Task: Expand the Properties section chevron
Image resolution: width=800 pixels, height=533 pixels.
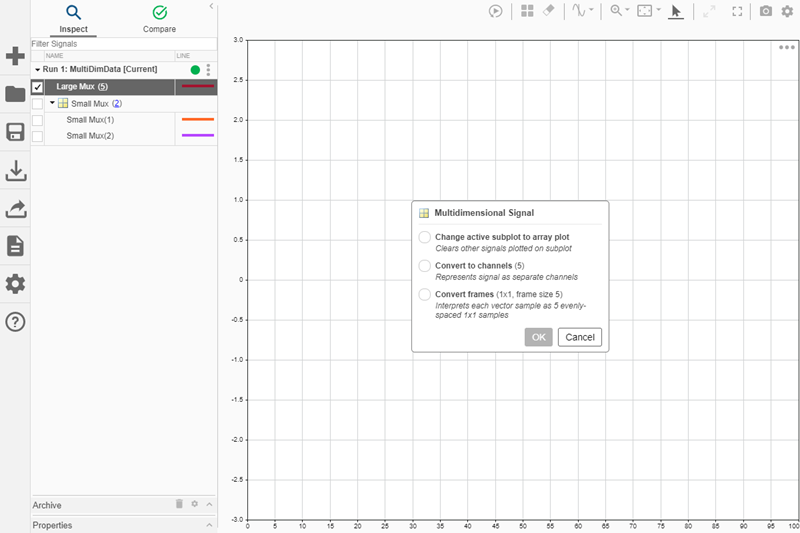Action: [209, 525]
